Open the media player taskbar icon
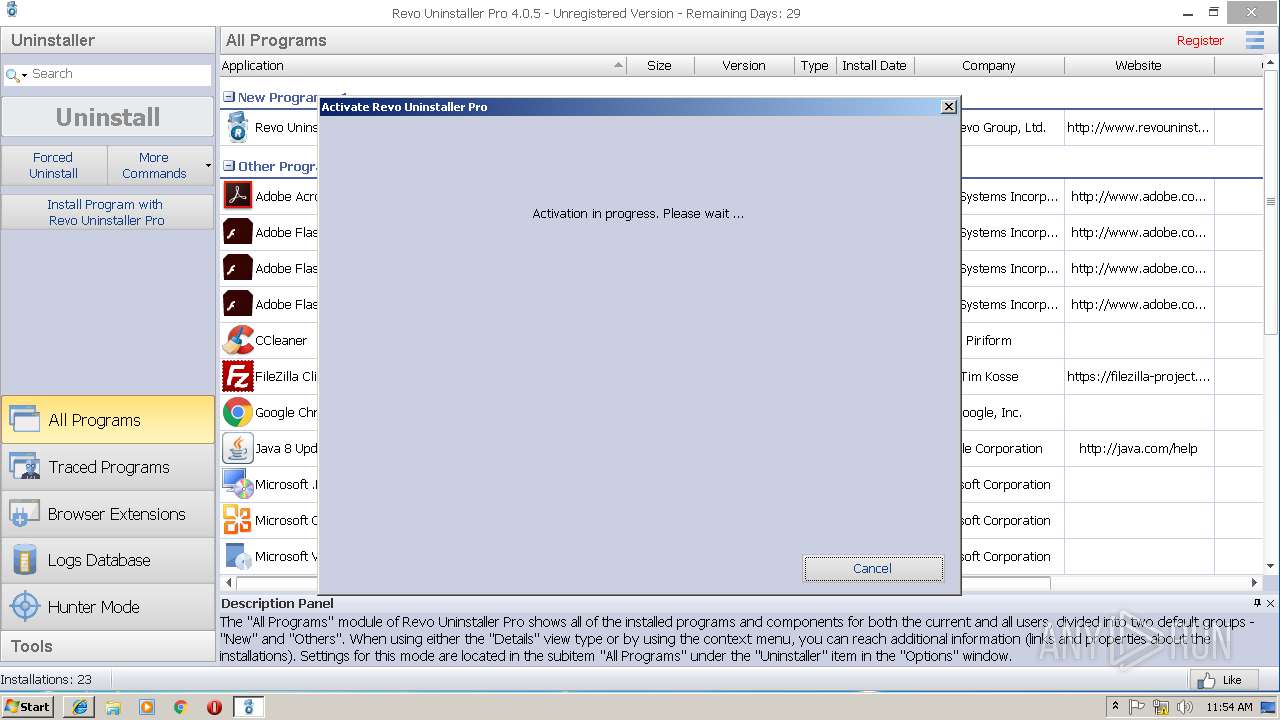 (147, 707)
